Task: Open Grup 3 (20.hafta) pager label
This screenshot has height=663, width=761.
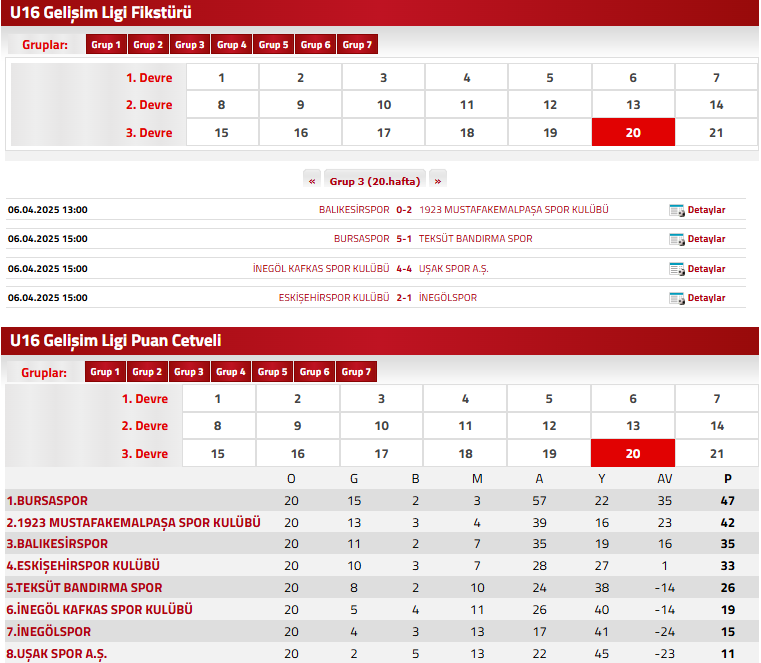Action: (x=374, y=181)
